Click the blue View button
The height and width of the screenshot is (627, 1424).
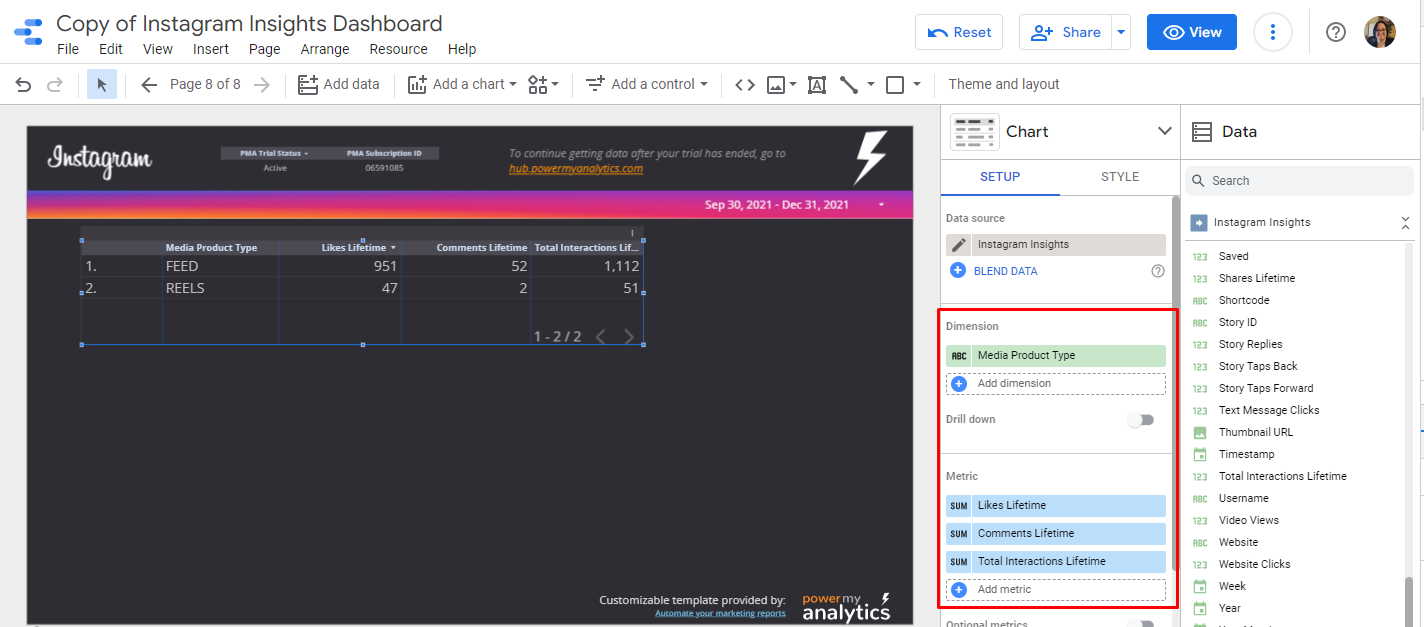point(1191,32)
